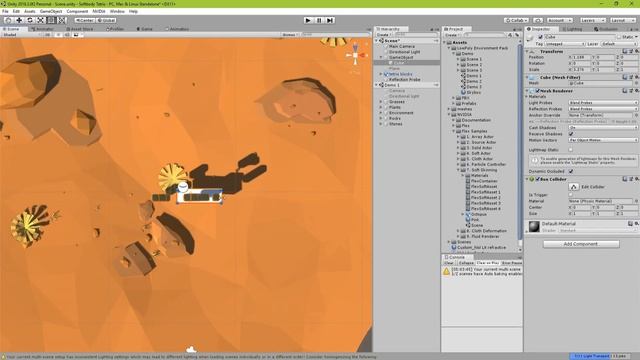
Task: Click the cloud services icon
Action: point(538,20)
